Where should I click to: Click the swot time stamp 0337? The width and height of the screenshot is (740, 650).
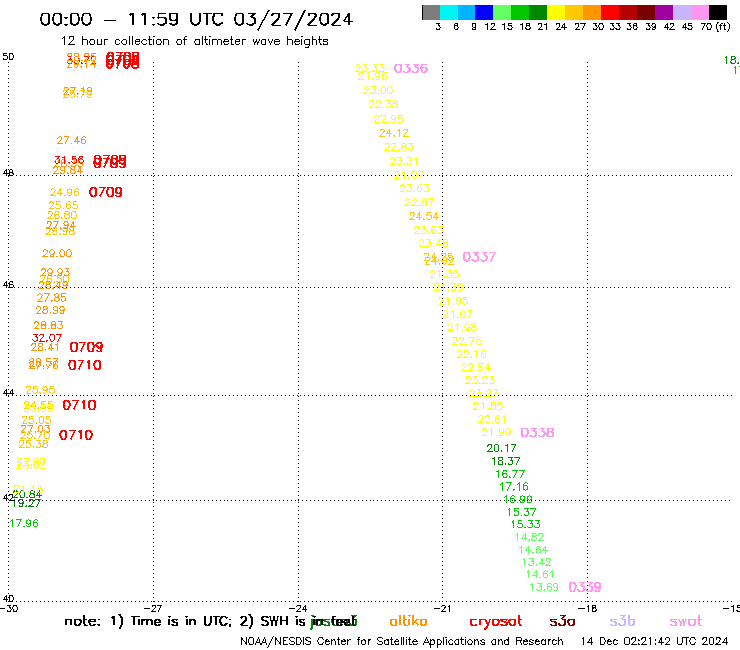click(479, 257)
